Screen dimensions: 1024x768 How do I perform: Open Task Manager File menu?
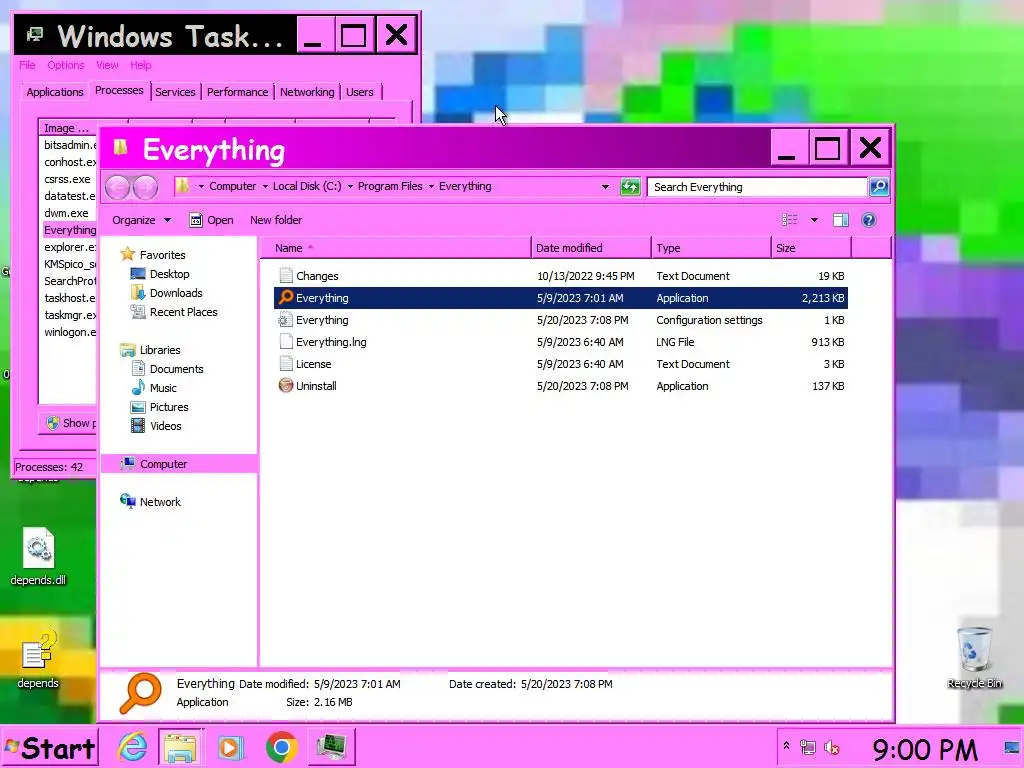click(x=27, y=65)
